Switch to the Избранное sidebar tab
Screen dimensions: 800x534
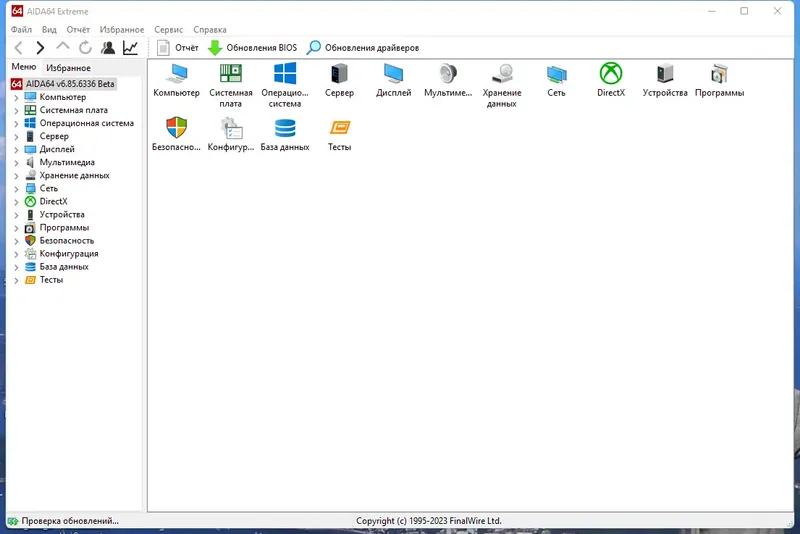pos(68,68)
